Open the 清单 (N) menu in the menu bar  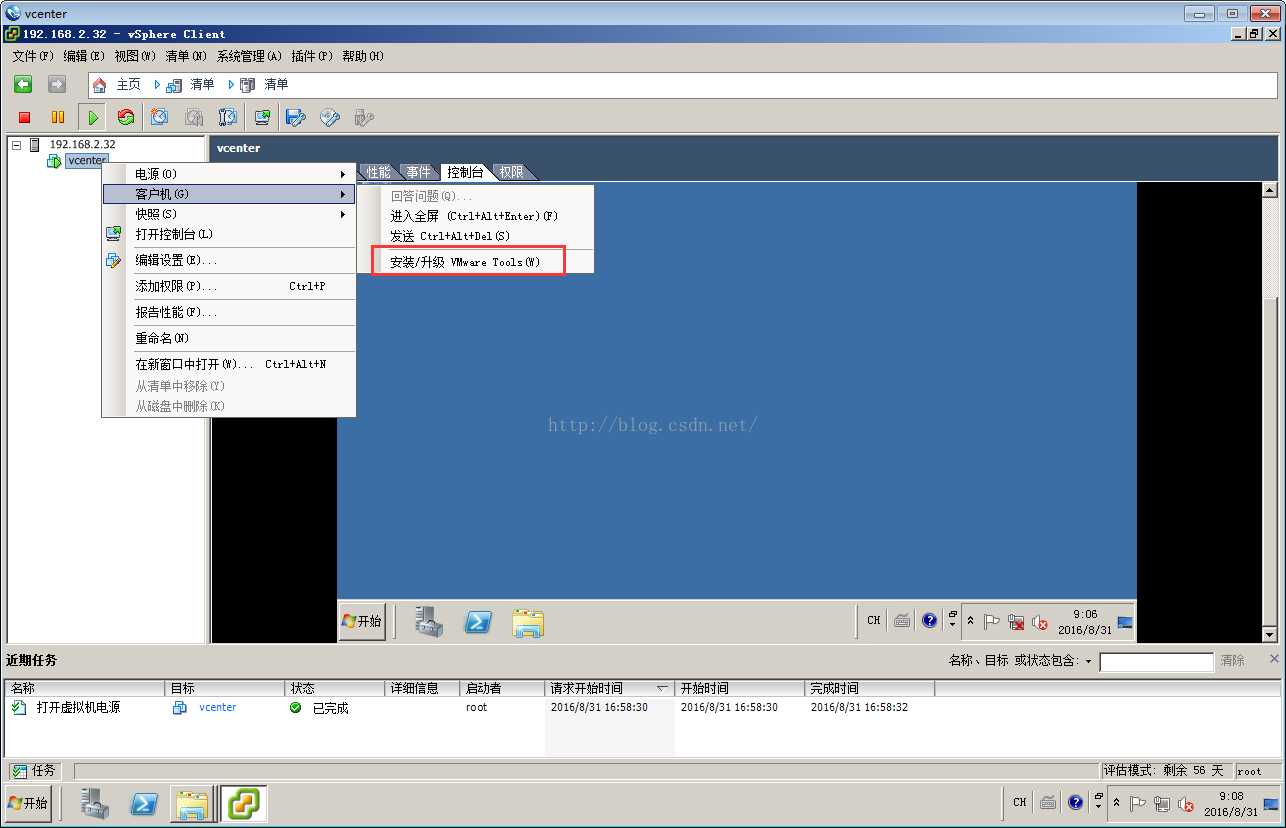[186, 56]
